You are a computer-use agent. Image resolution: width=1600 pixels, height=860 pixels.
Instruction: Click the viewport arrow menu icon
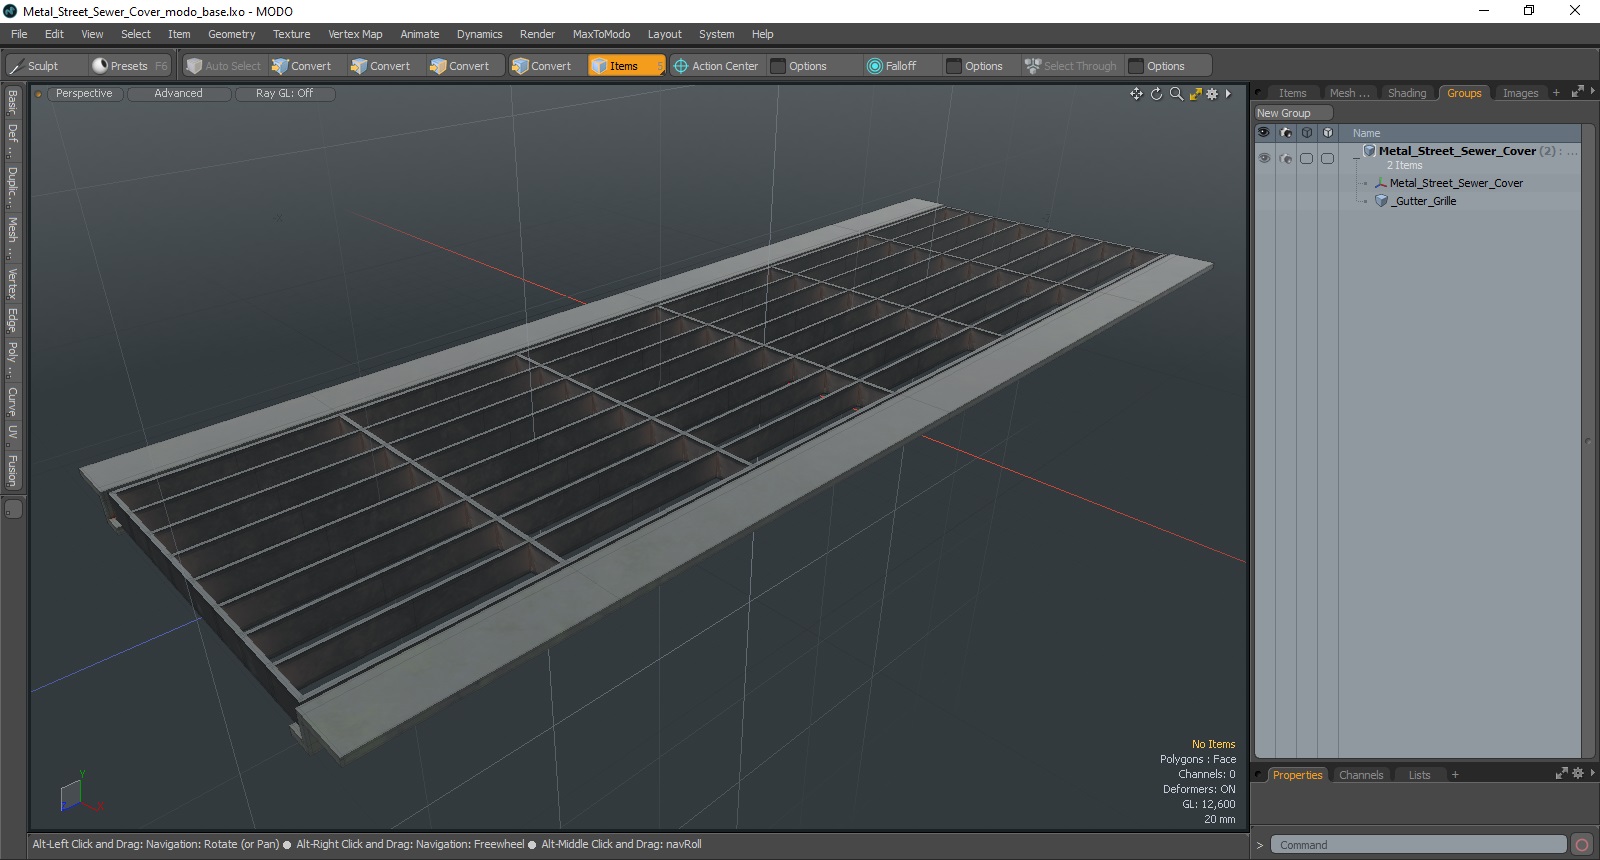(1228, 94)
